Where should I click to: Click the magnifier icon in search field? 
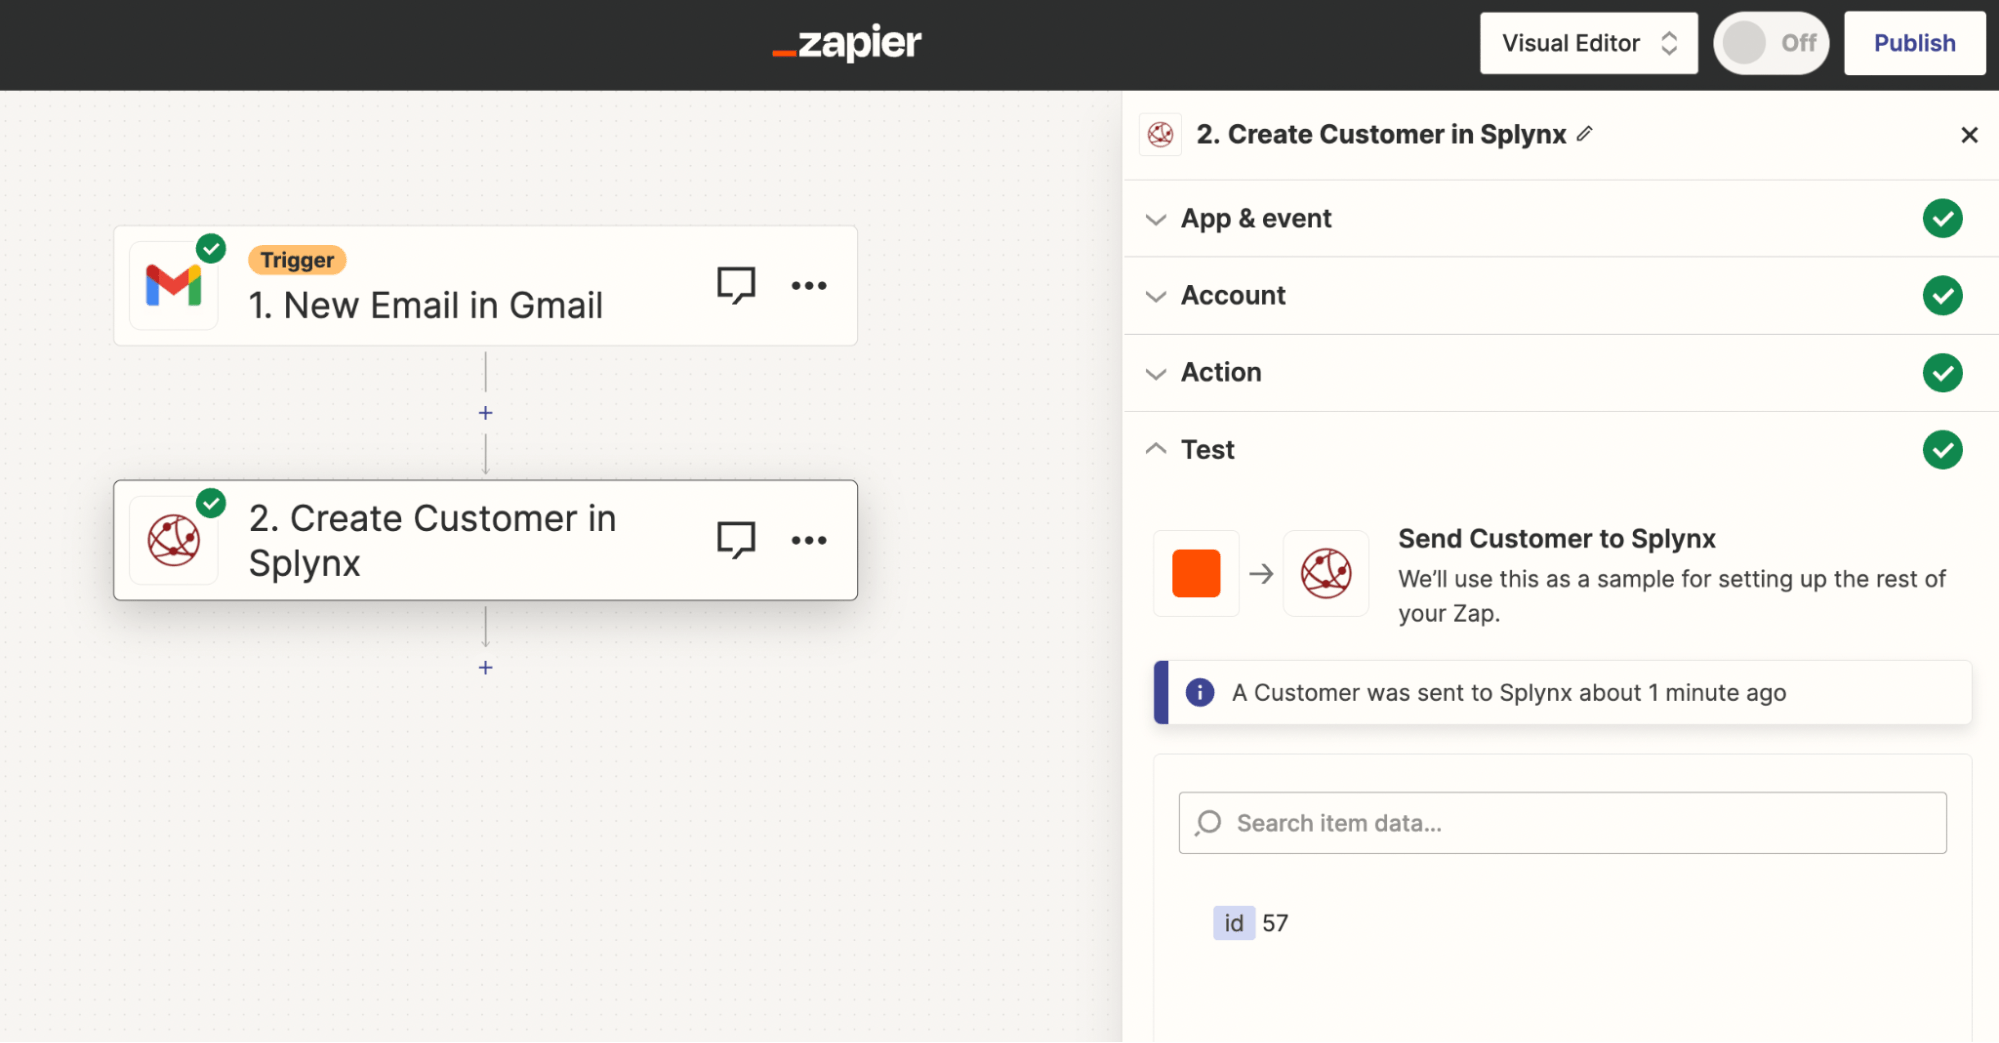(x=1208, y=823)
